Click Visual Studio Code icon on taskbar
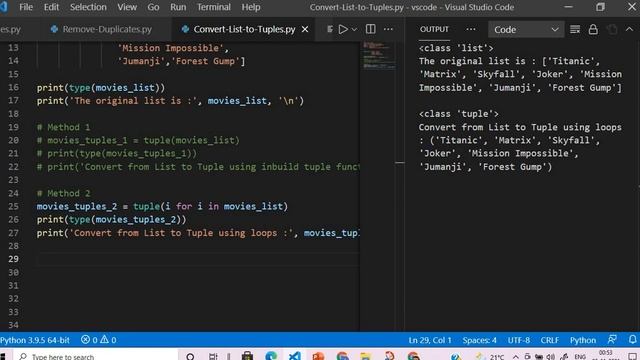The width and height of the screenshot is (640, 360). coord(295,356)
